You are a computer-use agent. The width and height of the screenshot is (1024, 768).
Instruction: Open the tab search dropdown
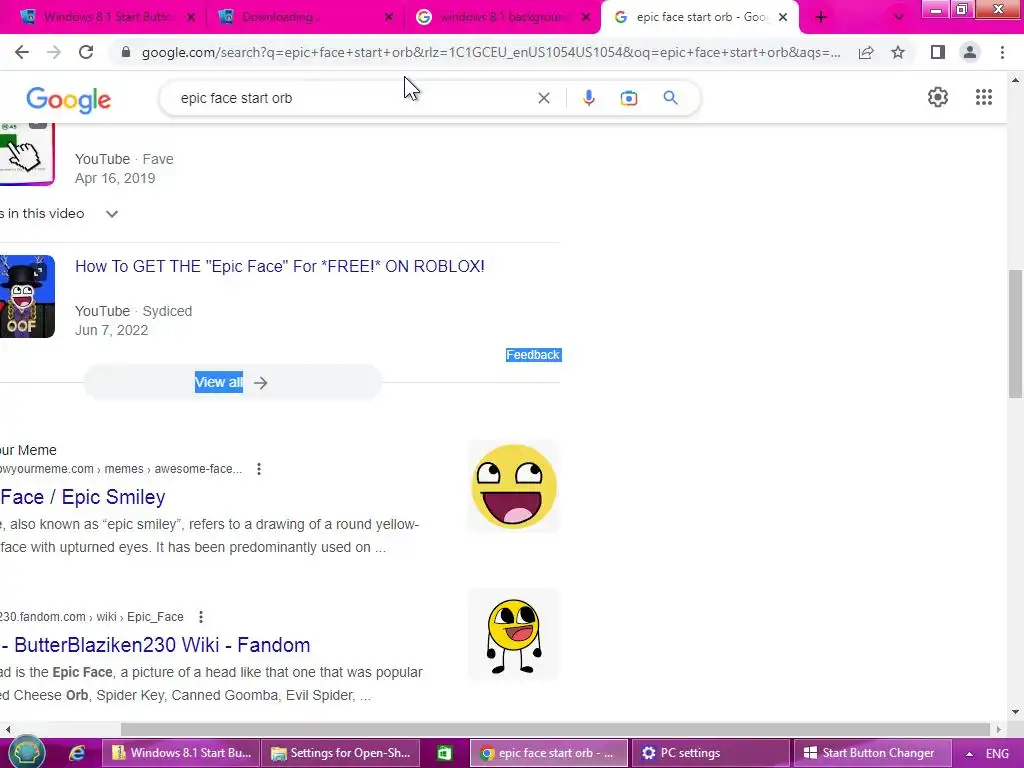coord(899,18)
